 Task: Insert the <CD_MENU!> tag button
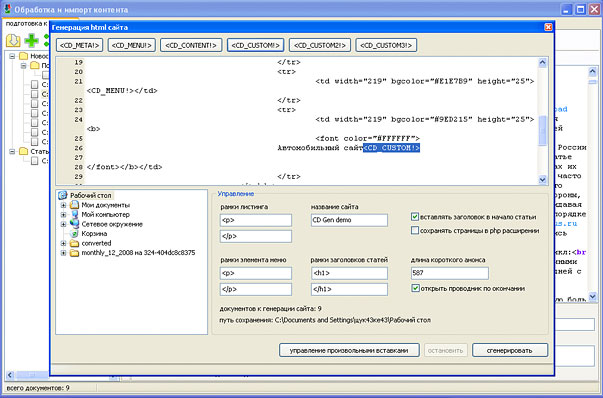click(x=132, y=45)
